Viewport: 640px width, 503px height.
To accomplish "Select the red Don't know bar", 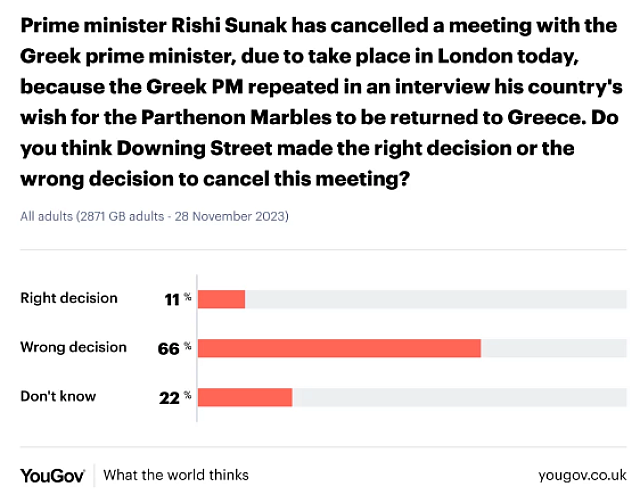I will click(x=245, y=397).
